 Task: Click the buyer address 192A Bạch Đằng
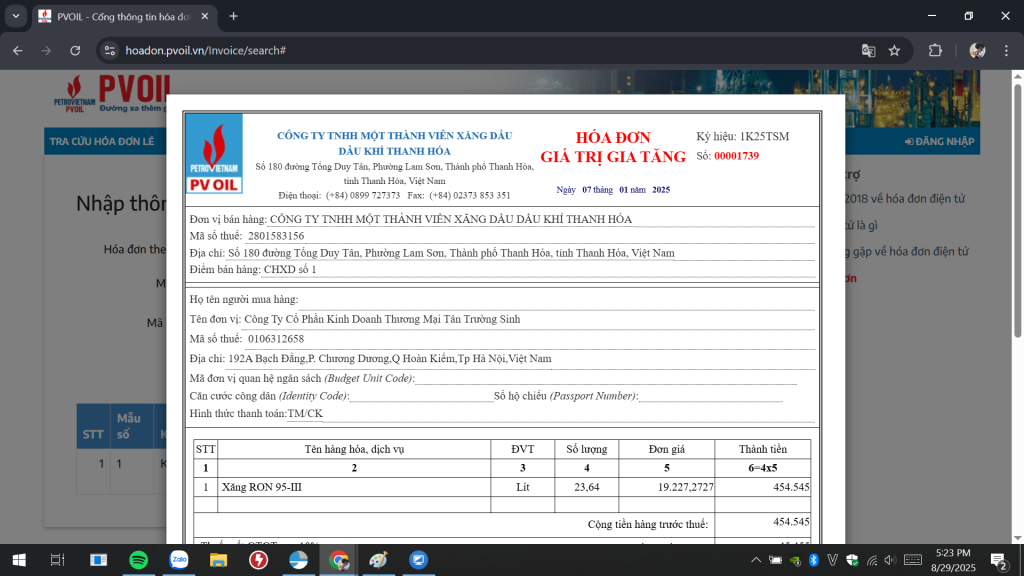click(x=389, y=359)
